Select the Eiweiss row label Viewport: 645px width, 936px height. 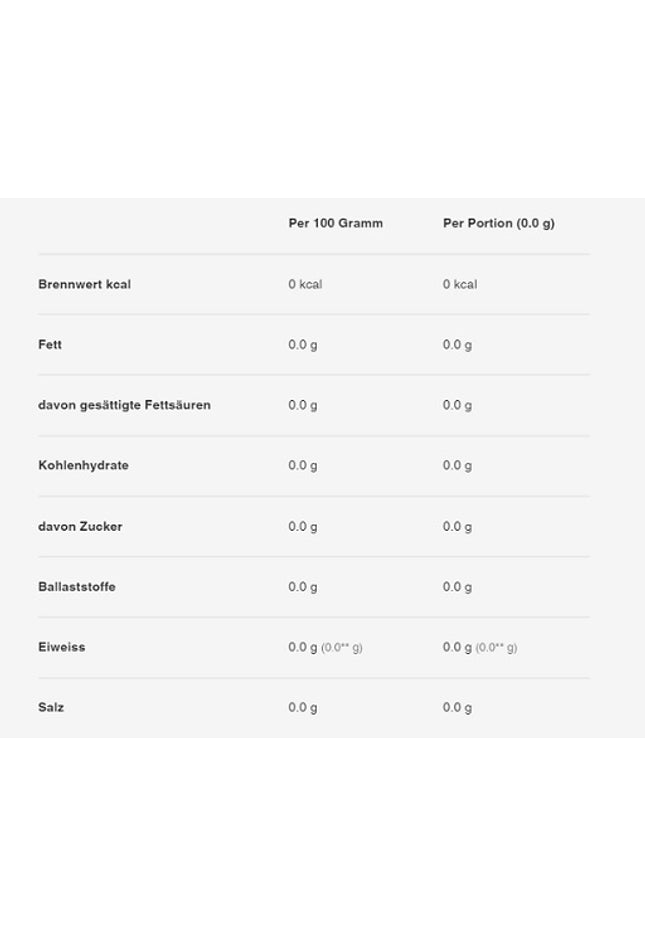[62, 647]
